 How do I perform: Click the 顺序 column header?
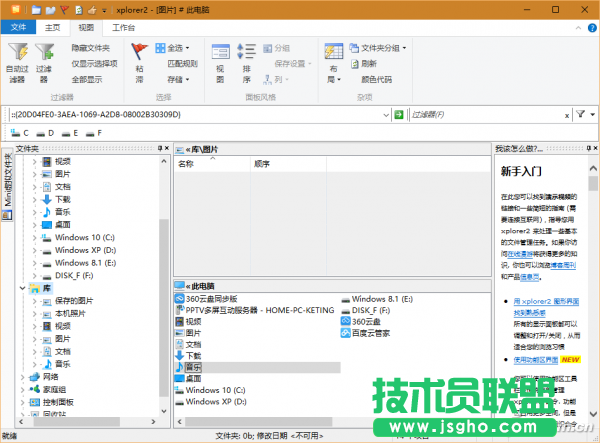pyautogui.click(x=289, y=164)
